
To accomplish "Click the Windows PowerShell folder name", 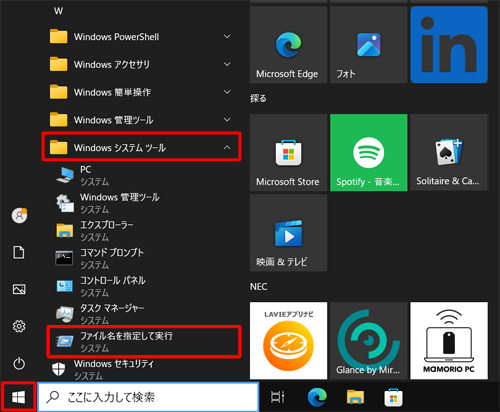I will coord(116,37).
